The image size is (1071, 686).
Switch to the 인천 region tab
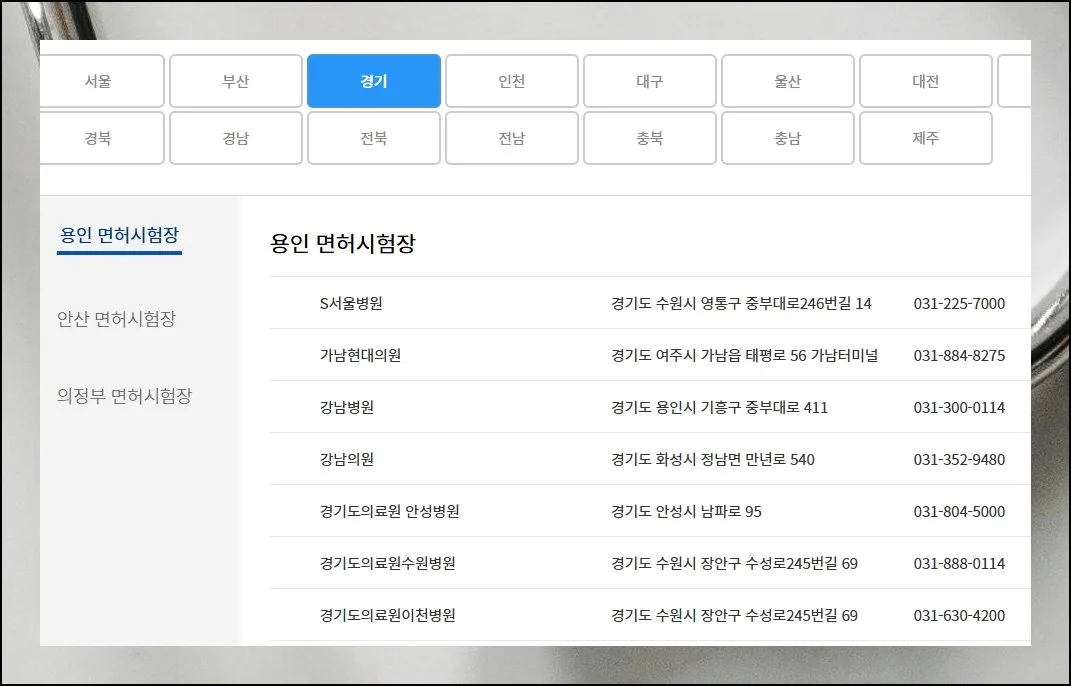point(512,81)
